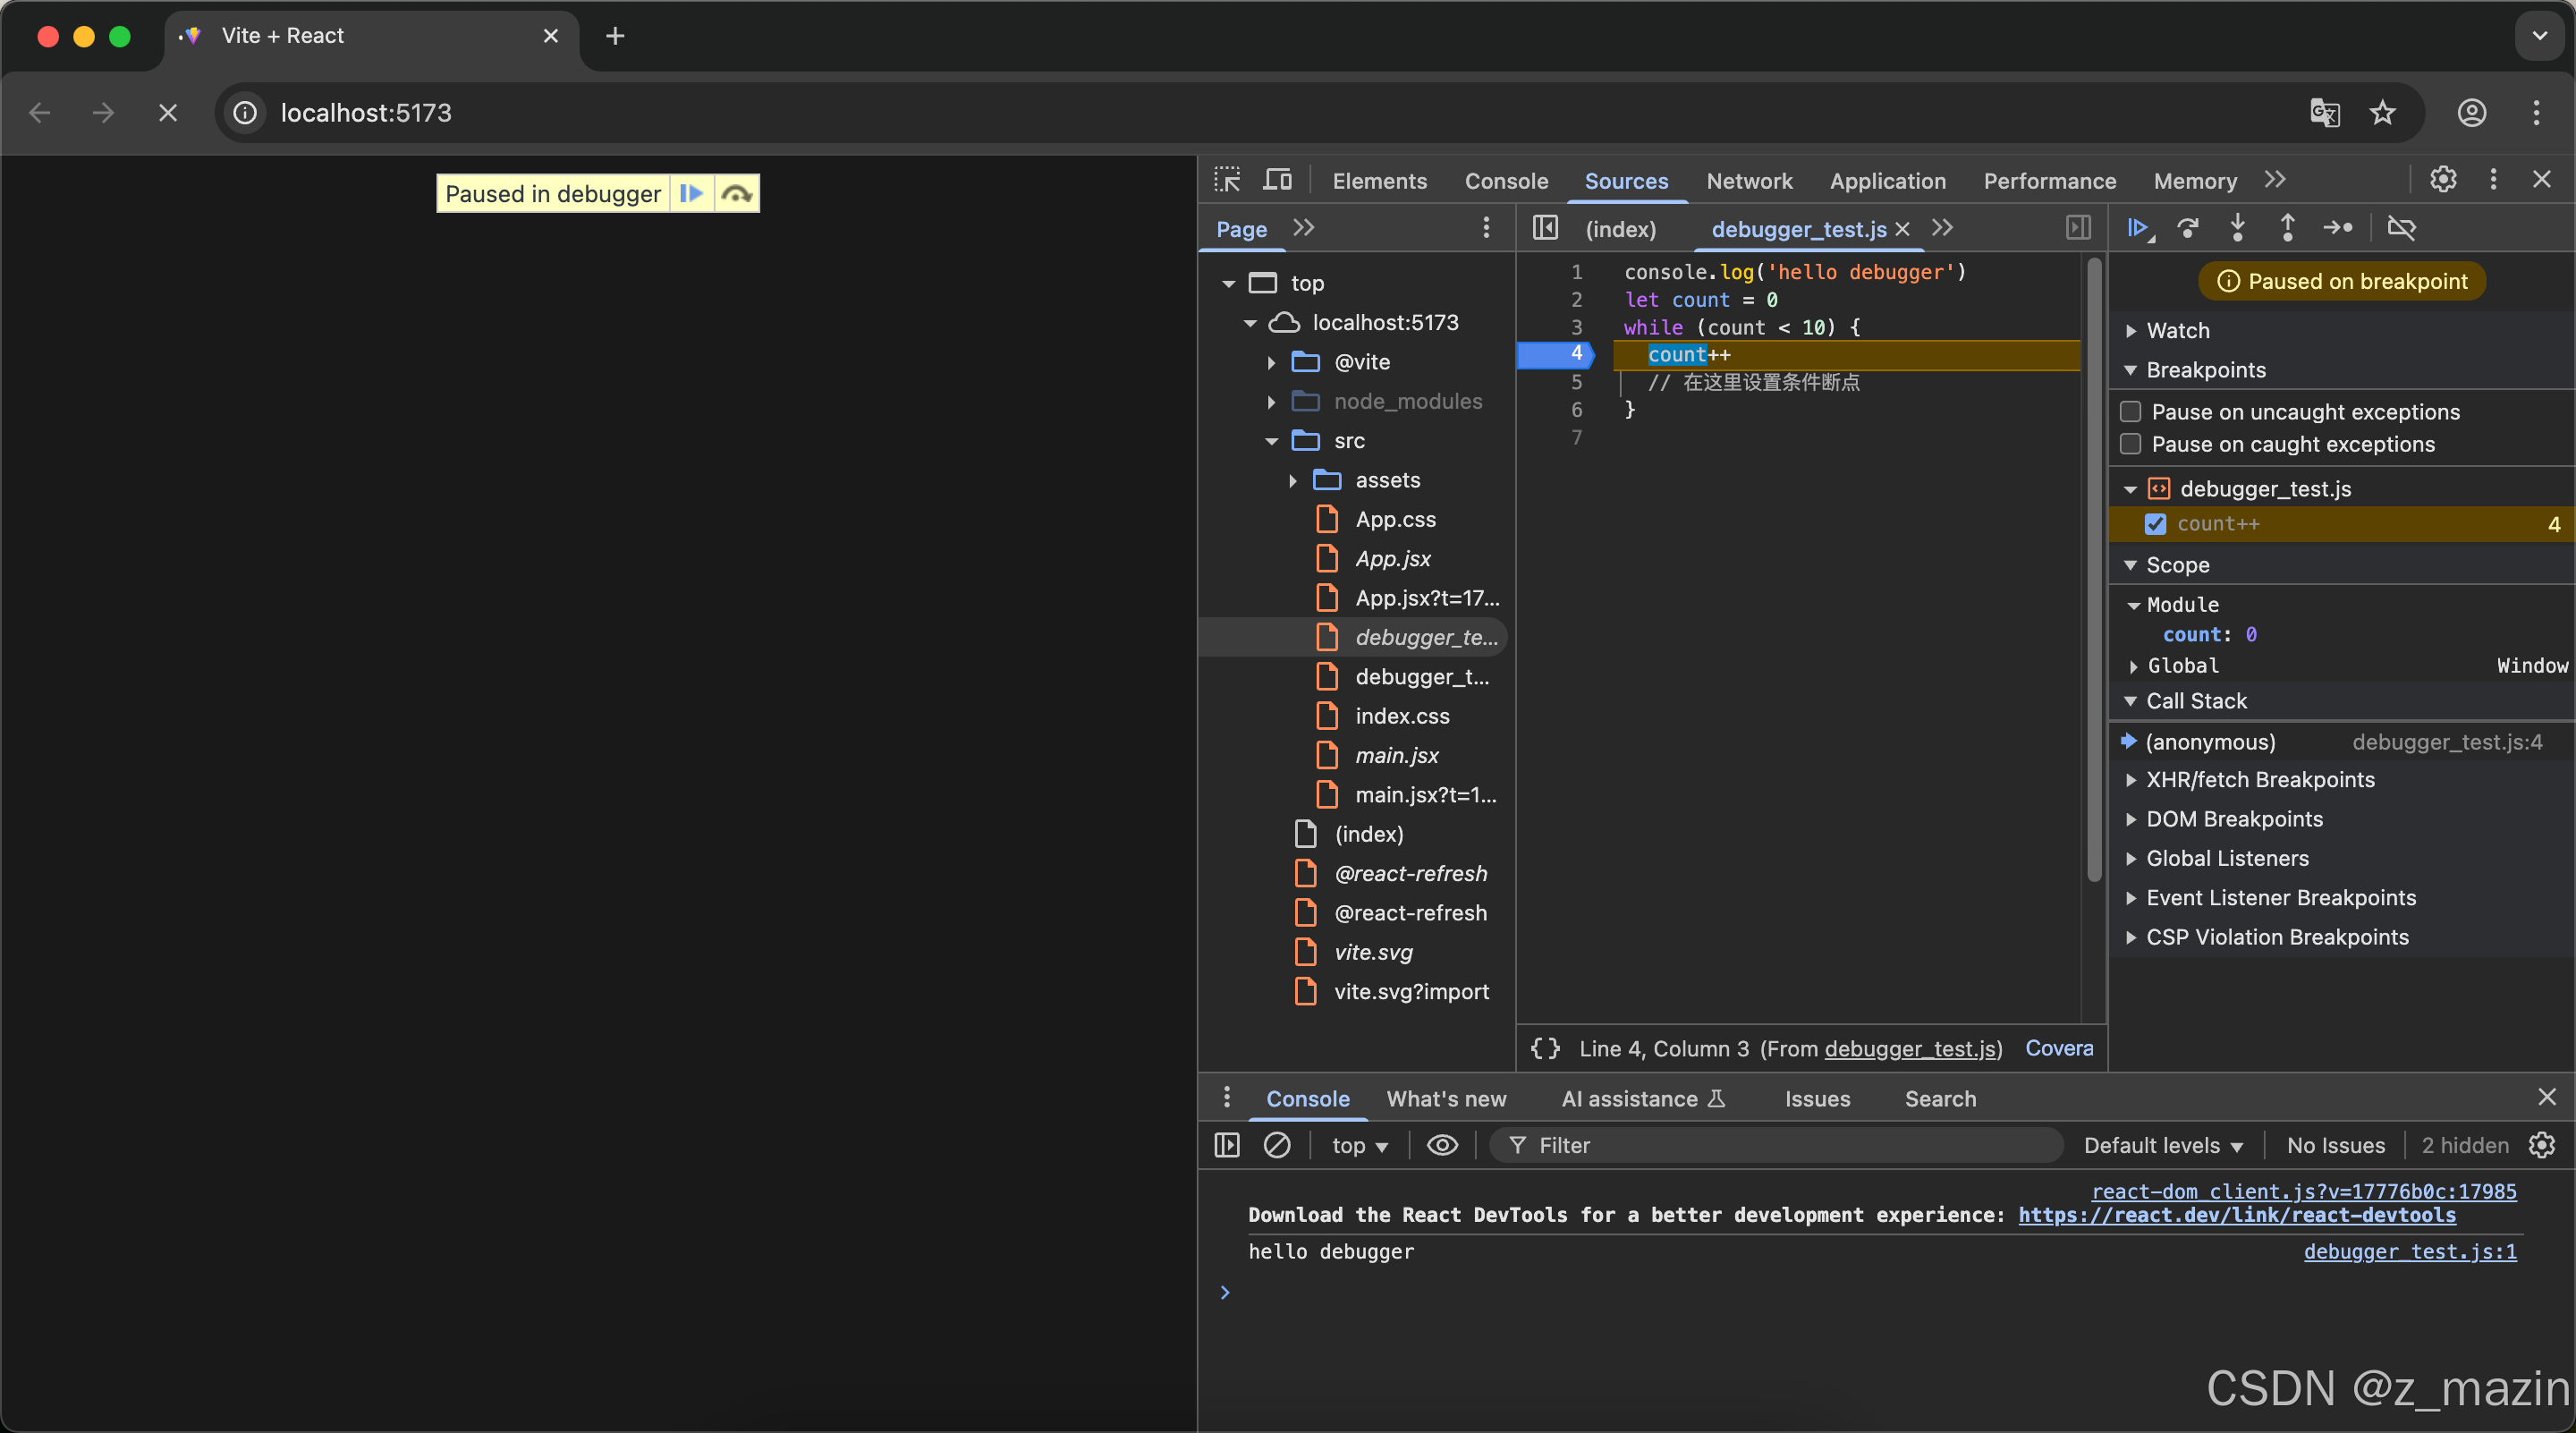
Task: Open the Default levels dropdown
Action: pyautogui.click(x=2163, y=1145)
